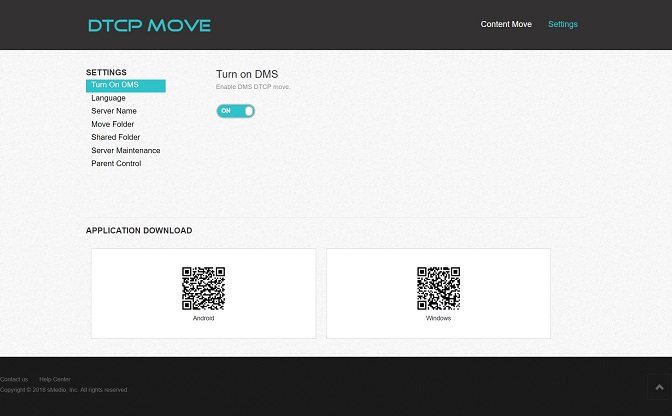Open the Windows QR code image
The height and width of the screenshot is (416, 672).
438,288
